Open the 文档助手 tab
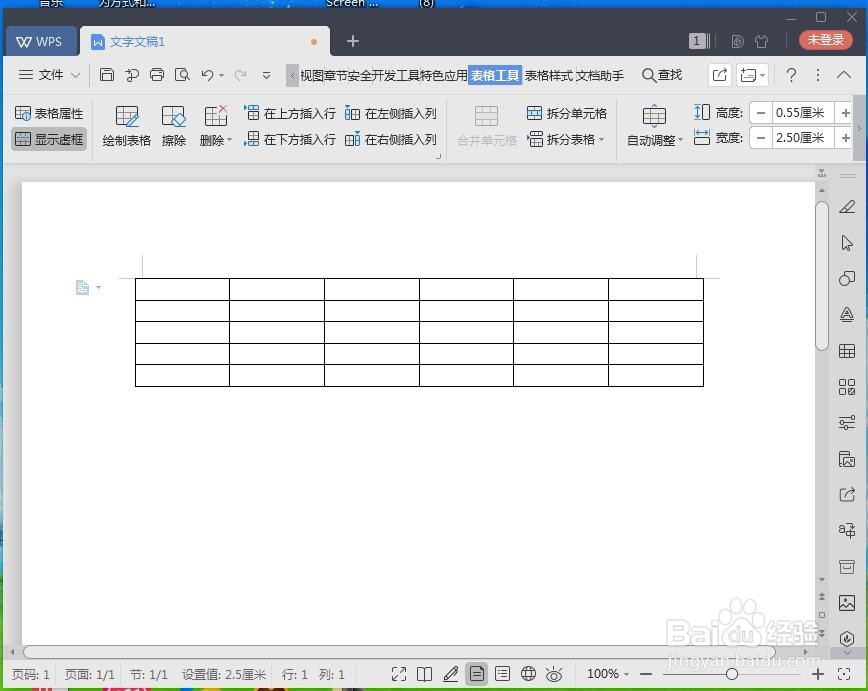This screenshot has height=691, width=868. coord(600,75)
